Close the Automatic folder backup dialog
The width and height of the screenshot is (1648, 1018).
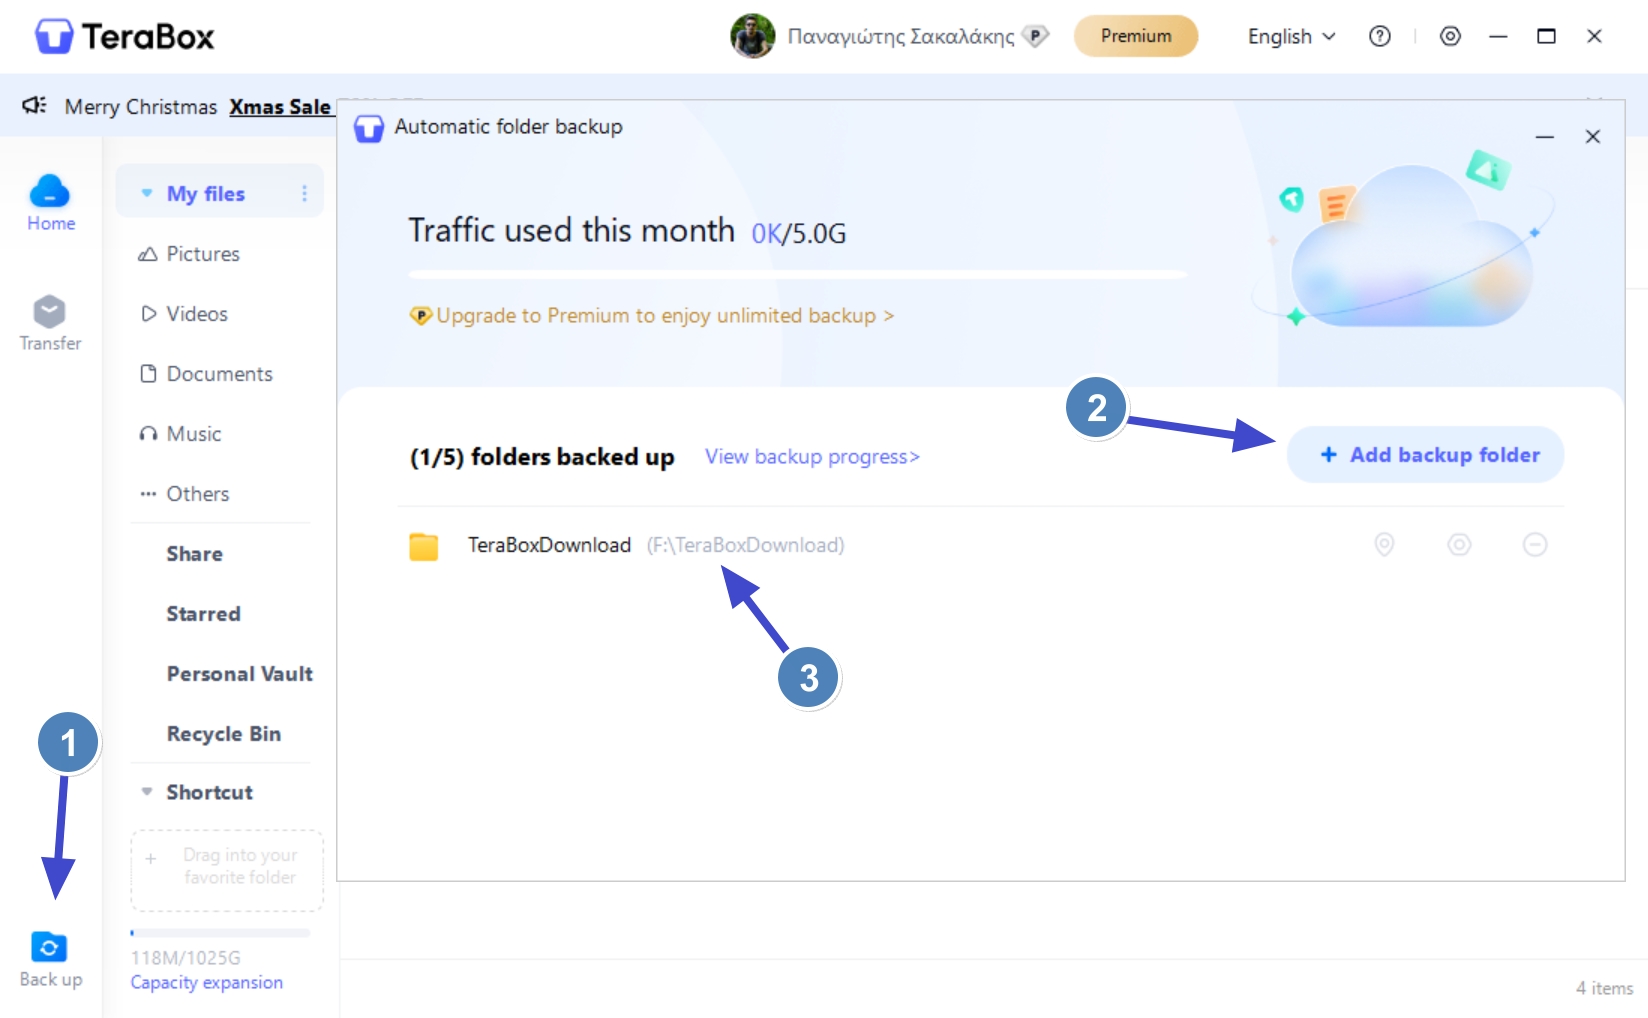click(1593, 136)
